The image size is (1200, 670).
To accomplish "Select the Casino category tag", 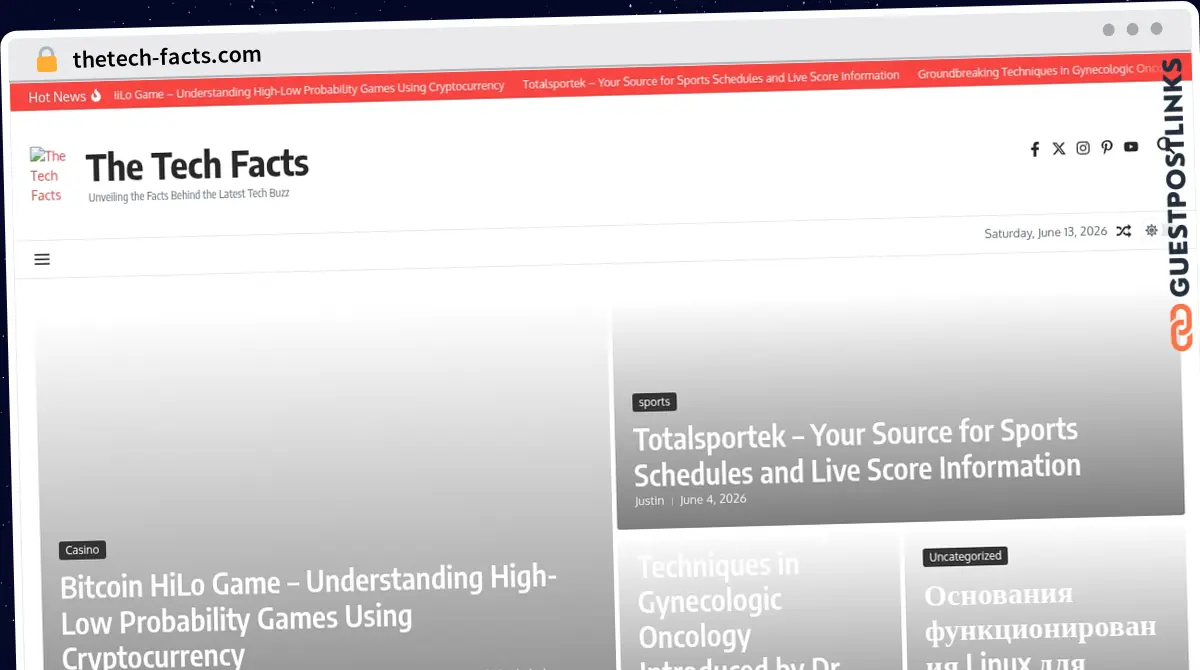I will pyautogui.click(x=82, y=550).
